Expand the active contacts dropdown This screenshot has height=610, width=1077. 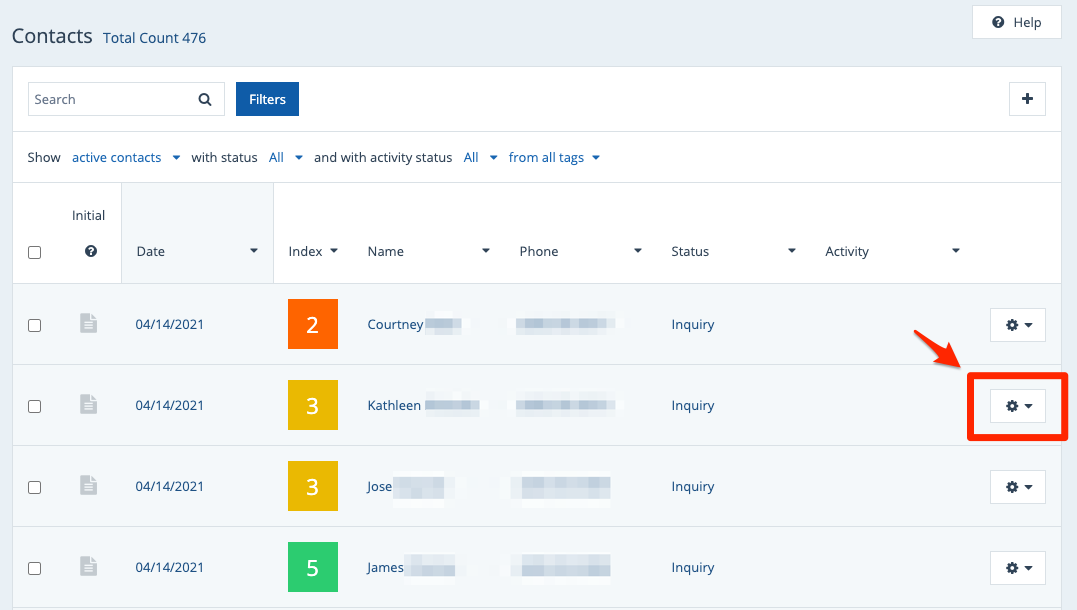point(125,158)
